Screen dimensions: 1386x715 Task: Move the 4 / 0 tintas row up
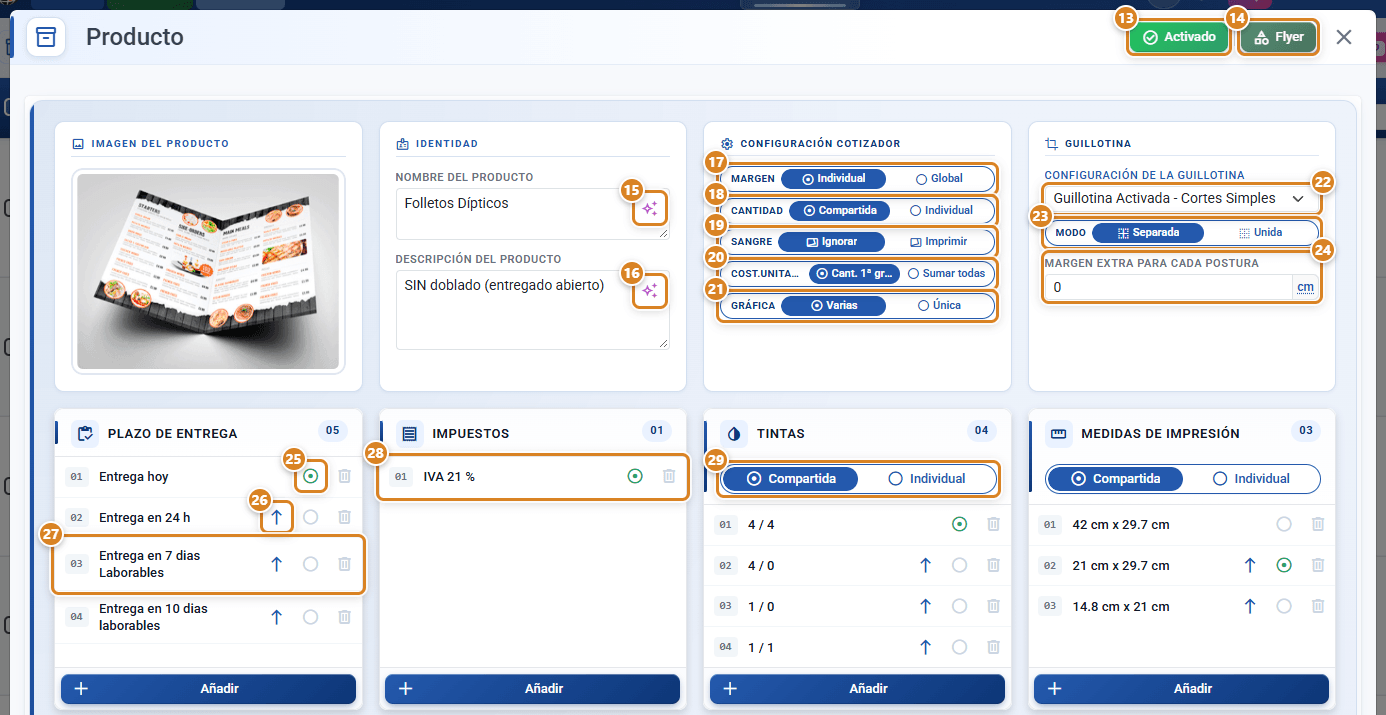926,565
